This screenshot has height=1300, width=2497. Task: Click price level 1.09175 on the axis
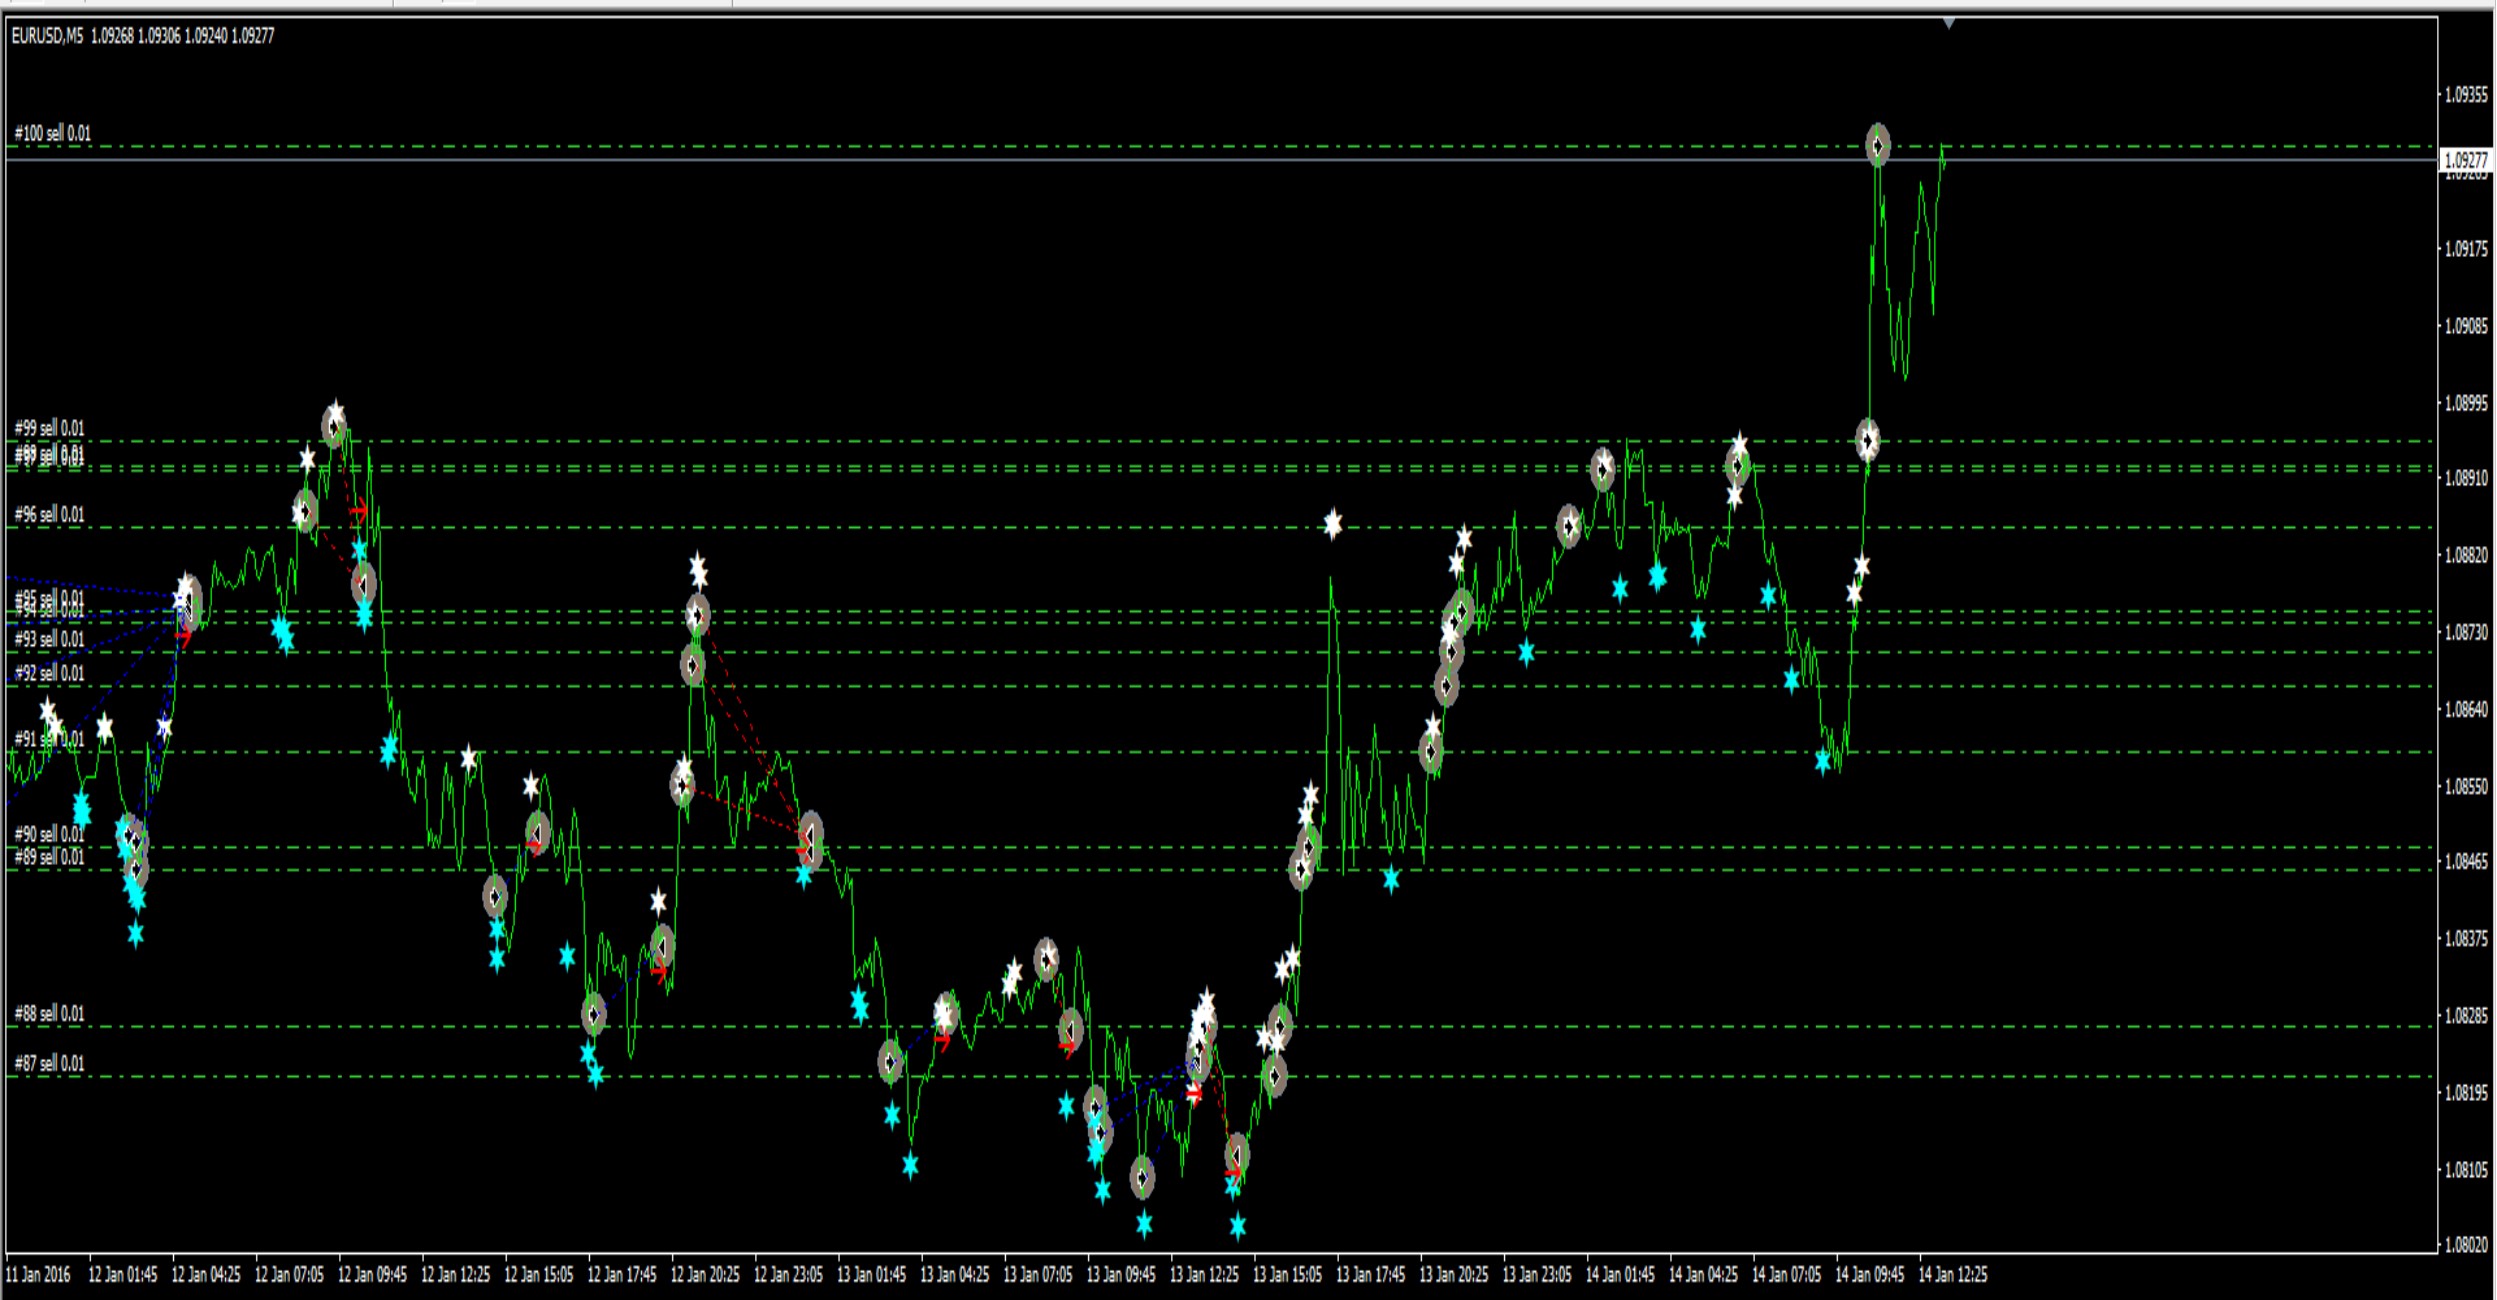(2466, 249)
